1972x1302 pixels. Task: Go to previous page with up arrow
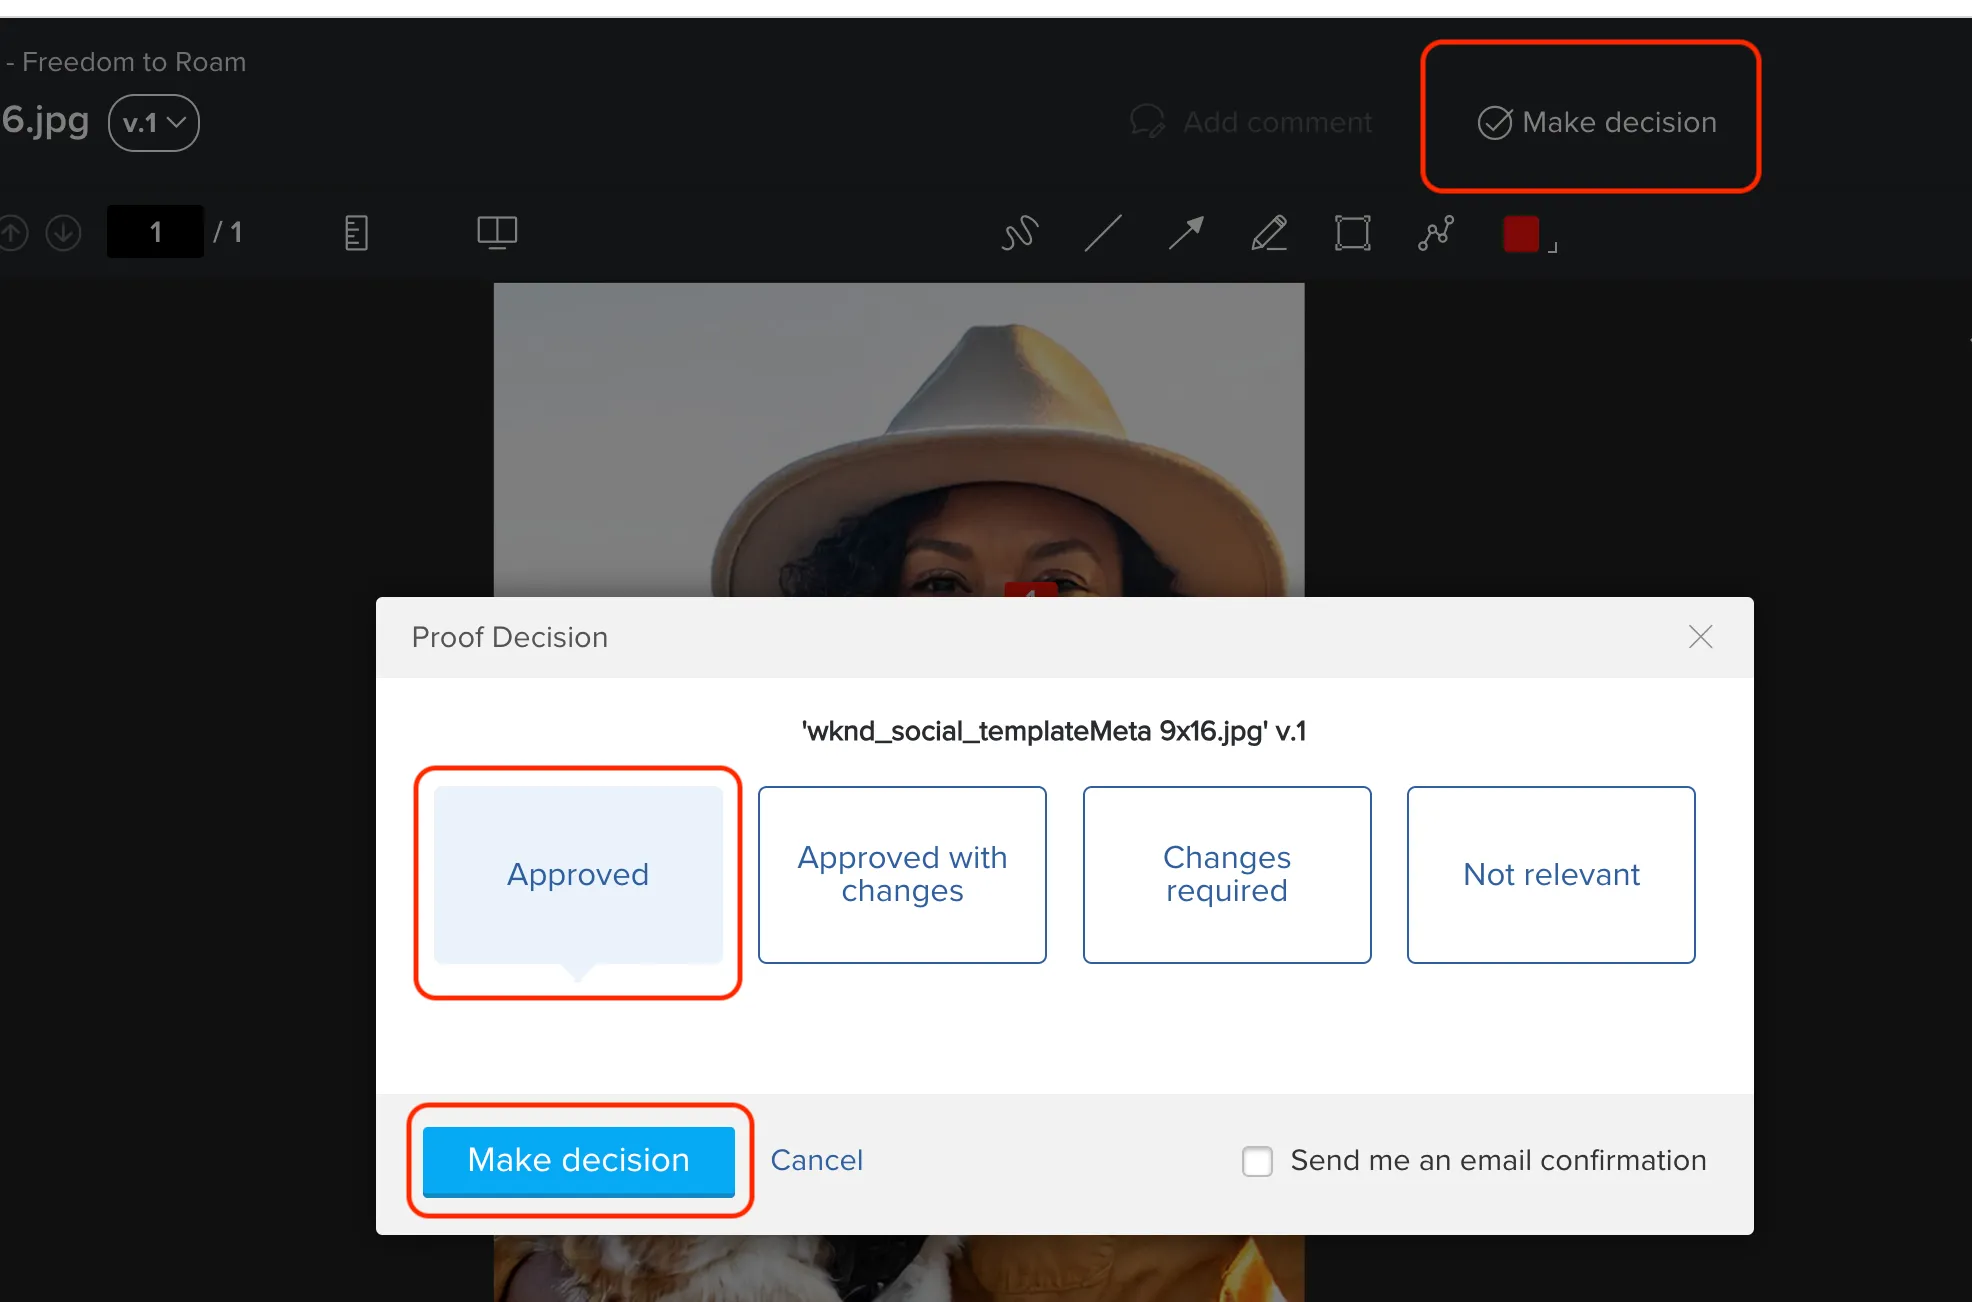(x=12, y=233)
